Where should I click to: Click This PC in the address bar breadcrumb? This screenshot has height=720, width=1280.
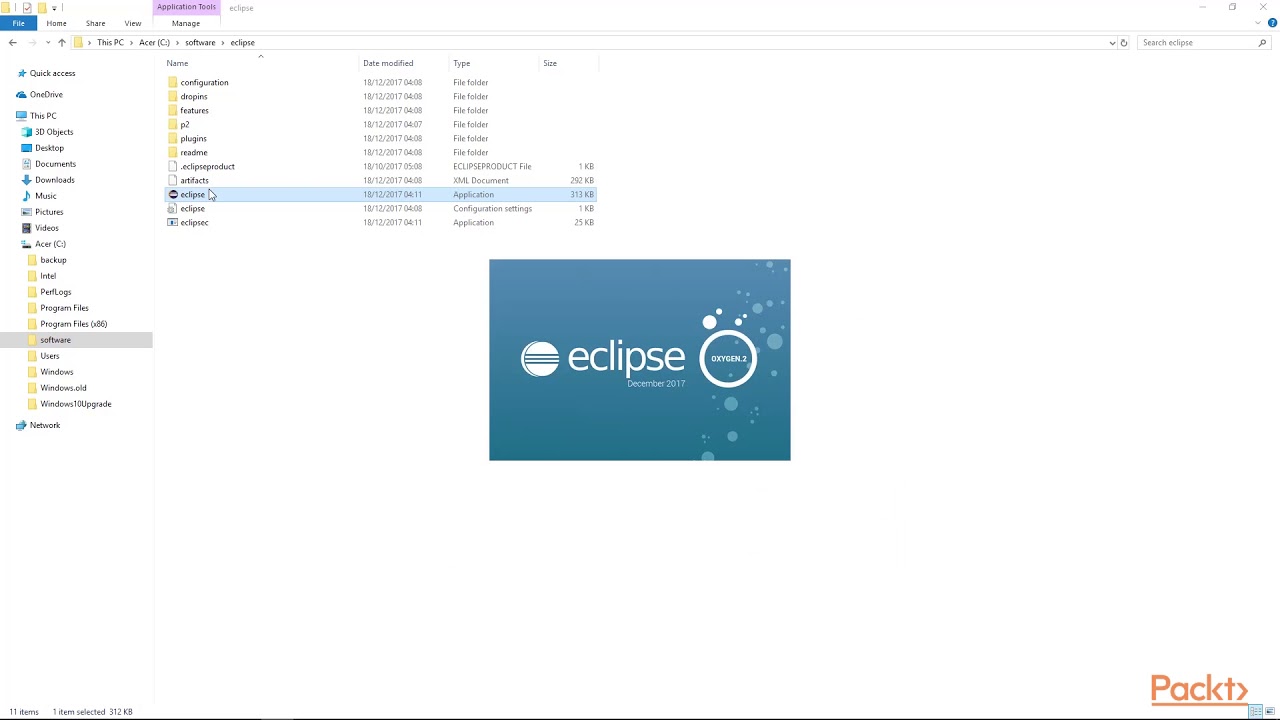110,43
